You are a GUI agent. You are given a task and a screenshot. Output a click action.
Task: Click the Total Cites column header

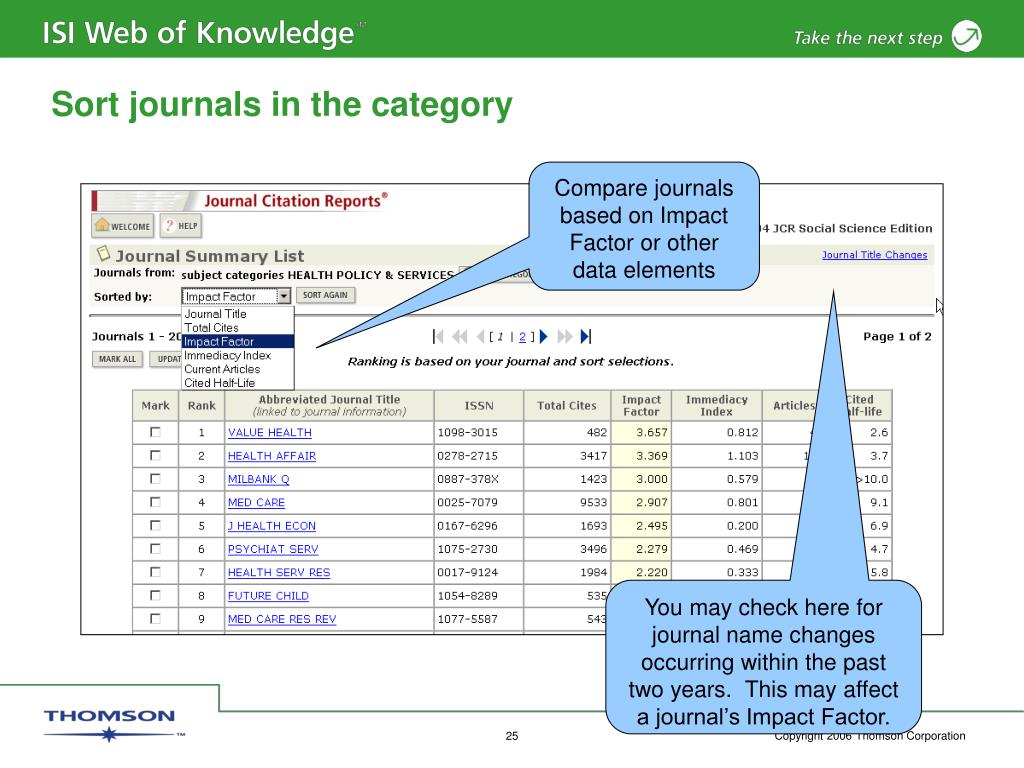point(567,406)
